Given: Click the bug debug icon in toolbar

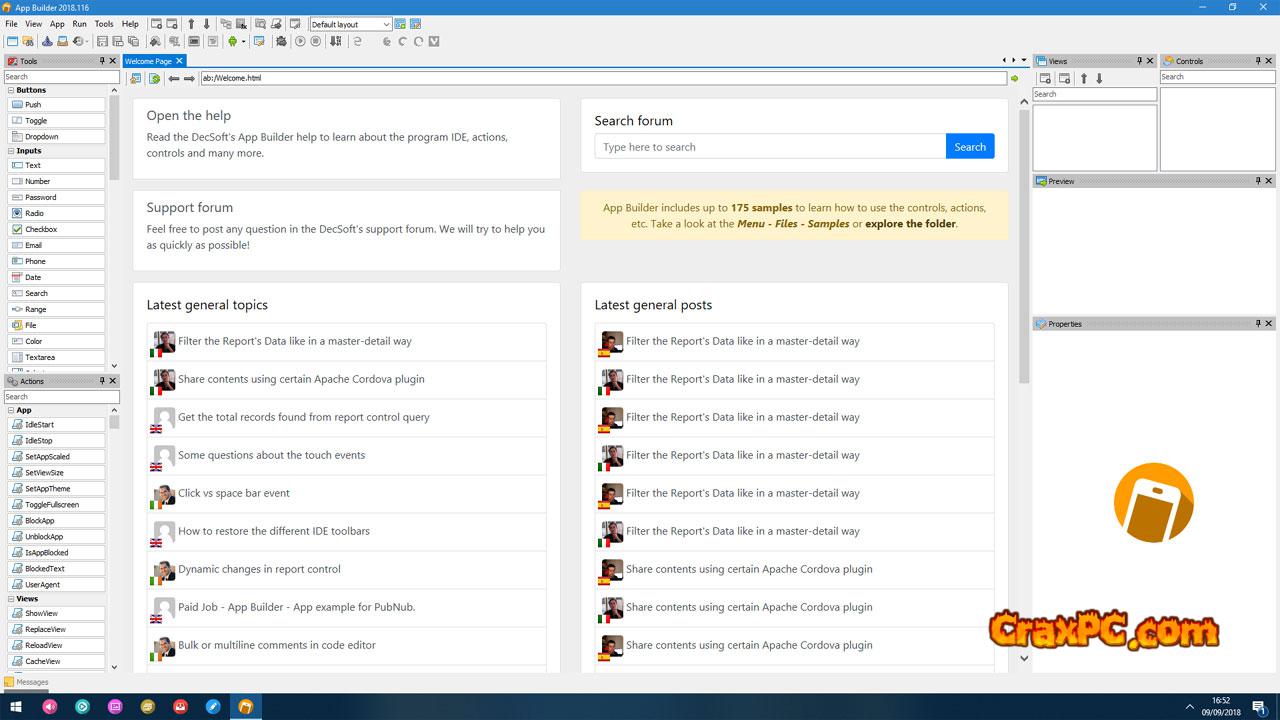Looking at the screenshot, I should pos(281,42).
